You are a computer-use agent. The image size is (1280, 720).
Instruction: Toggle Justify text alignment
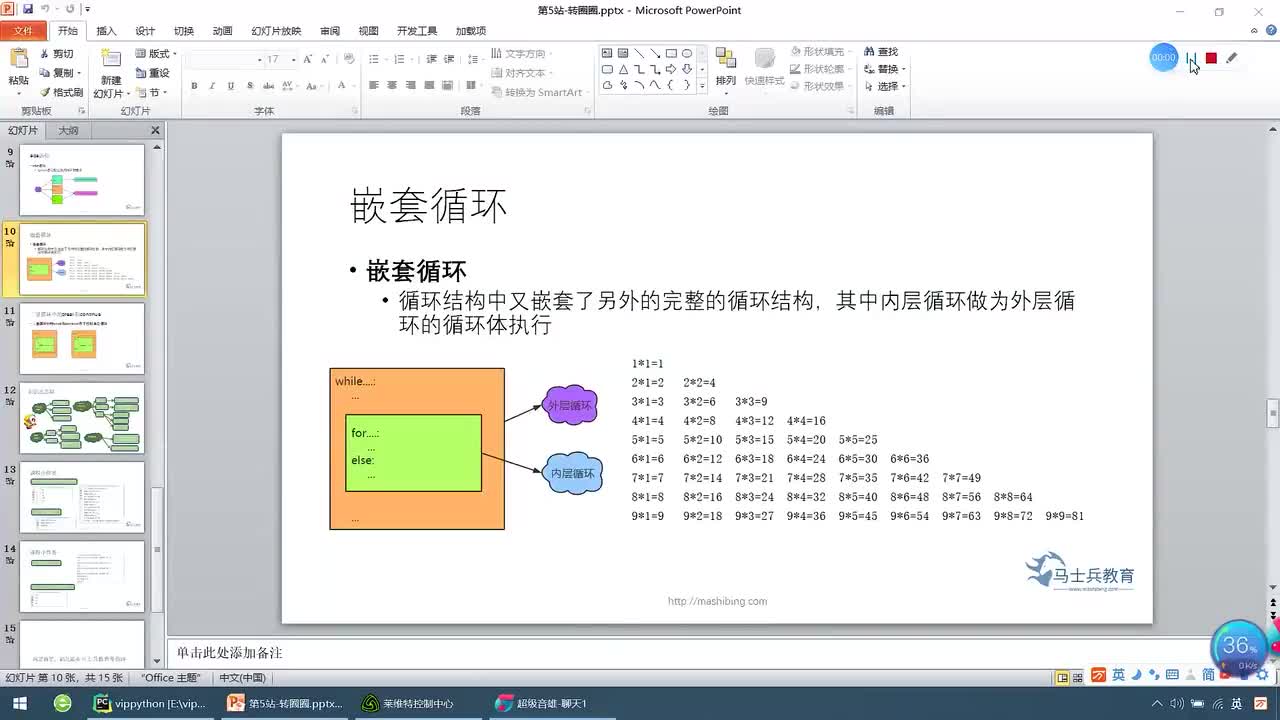pos(428,86)
